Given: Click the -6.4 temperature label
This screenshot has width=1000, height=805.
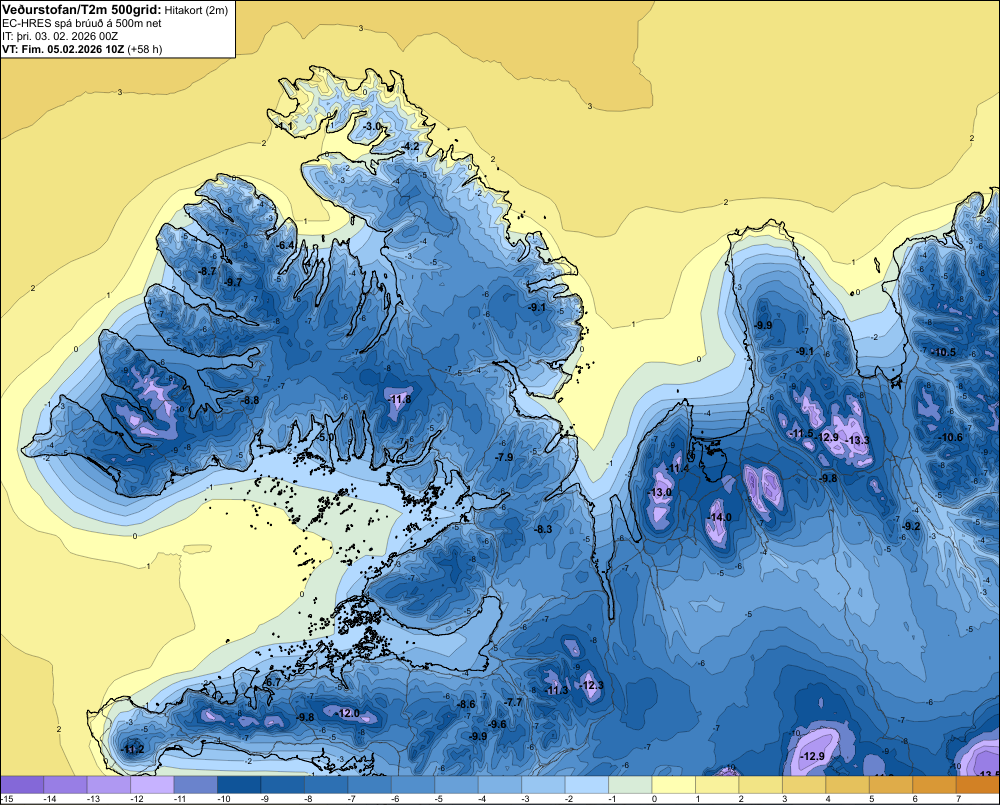Looking at the screenshot, I should tap(286, 245).
